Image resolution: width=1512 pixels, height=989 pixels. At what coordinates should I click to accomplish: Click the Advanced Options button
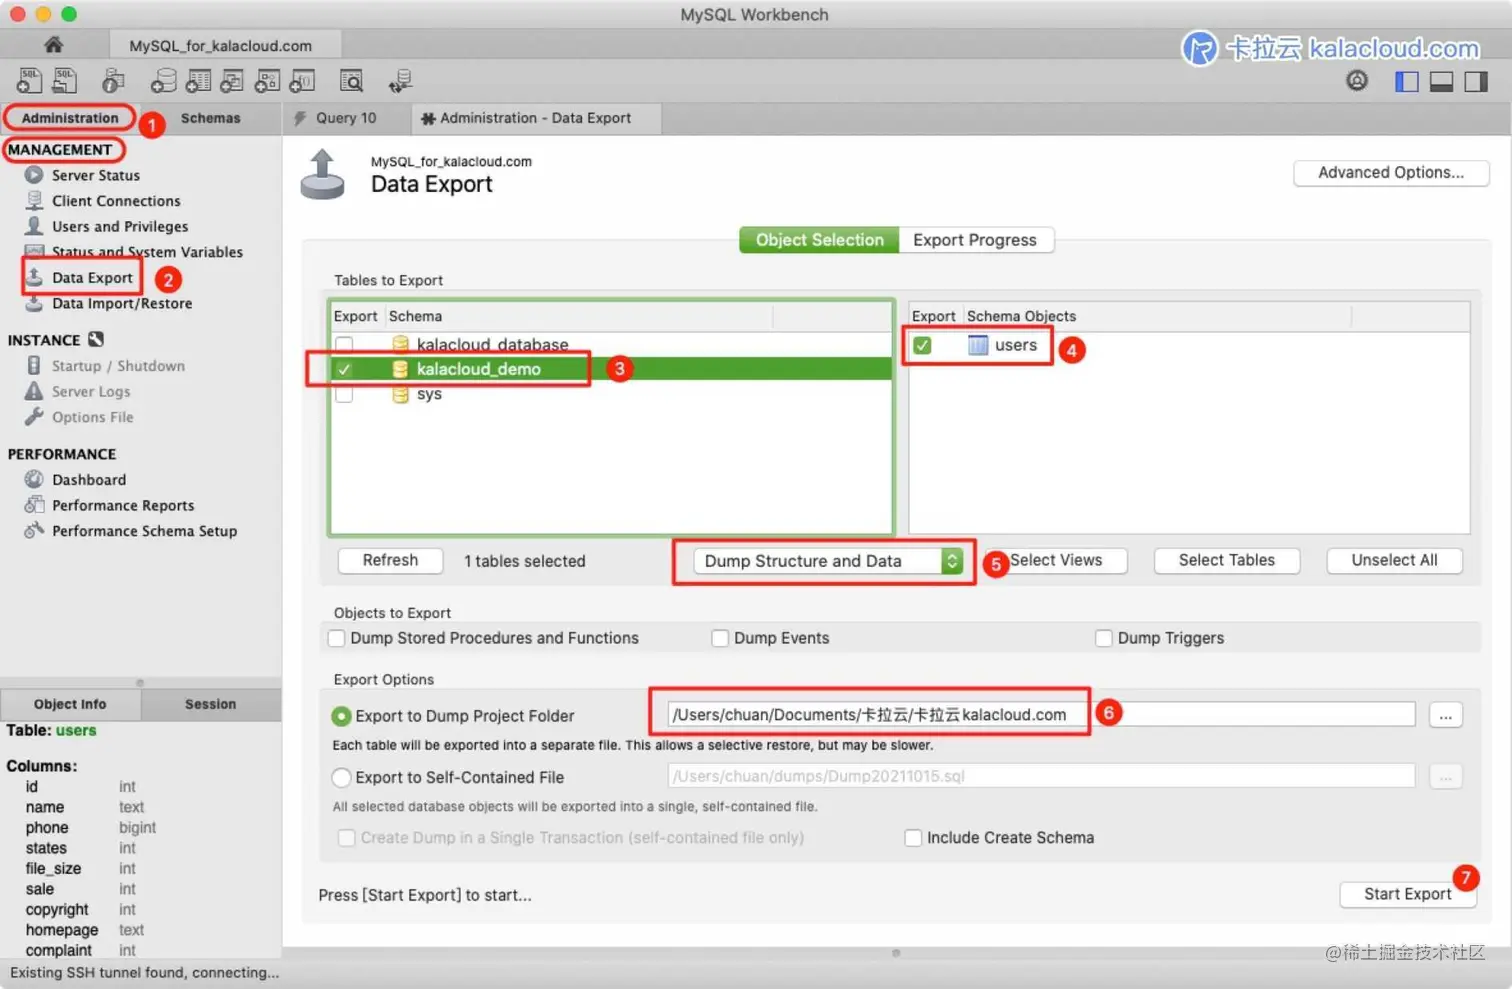click(1391, 172)
